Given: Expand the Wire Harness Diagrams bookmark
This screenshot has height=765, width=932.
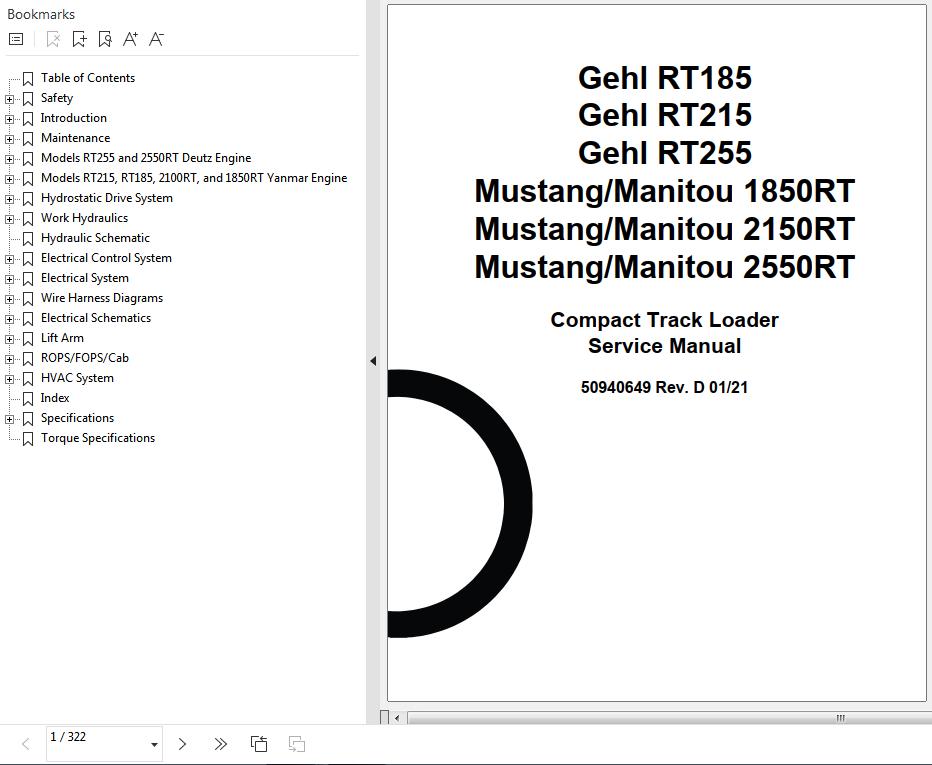Looking at the screenshot, I should pos(10,299).
